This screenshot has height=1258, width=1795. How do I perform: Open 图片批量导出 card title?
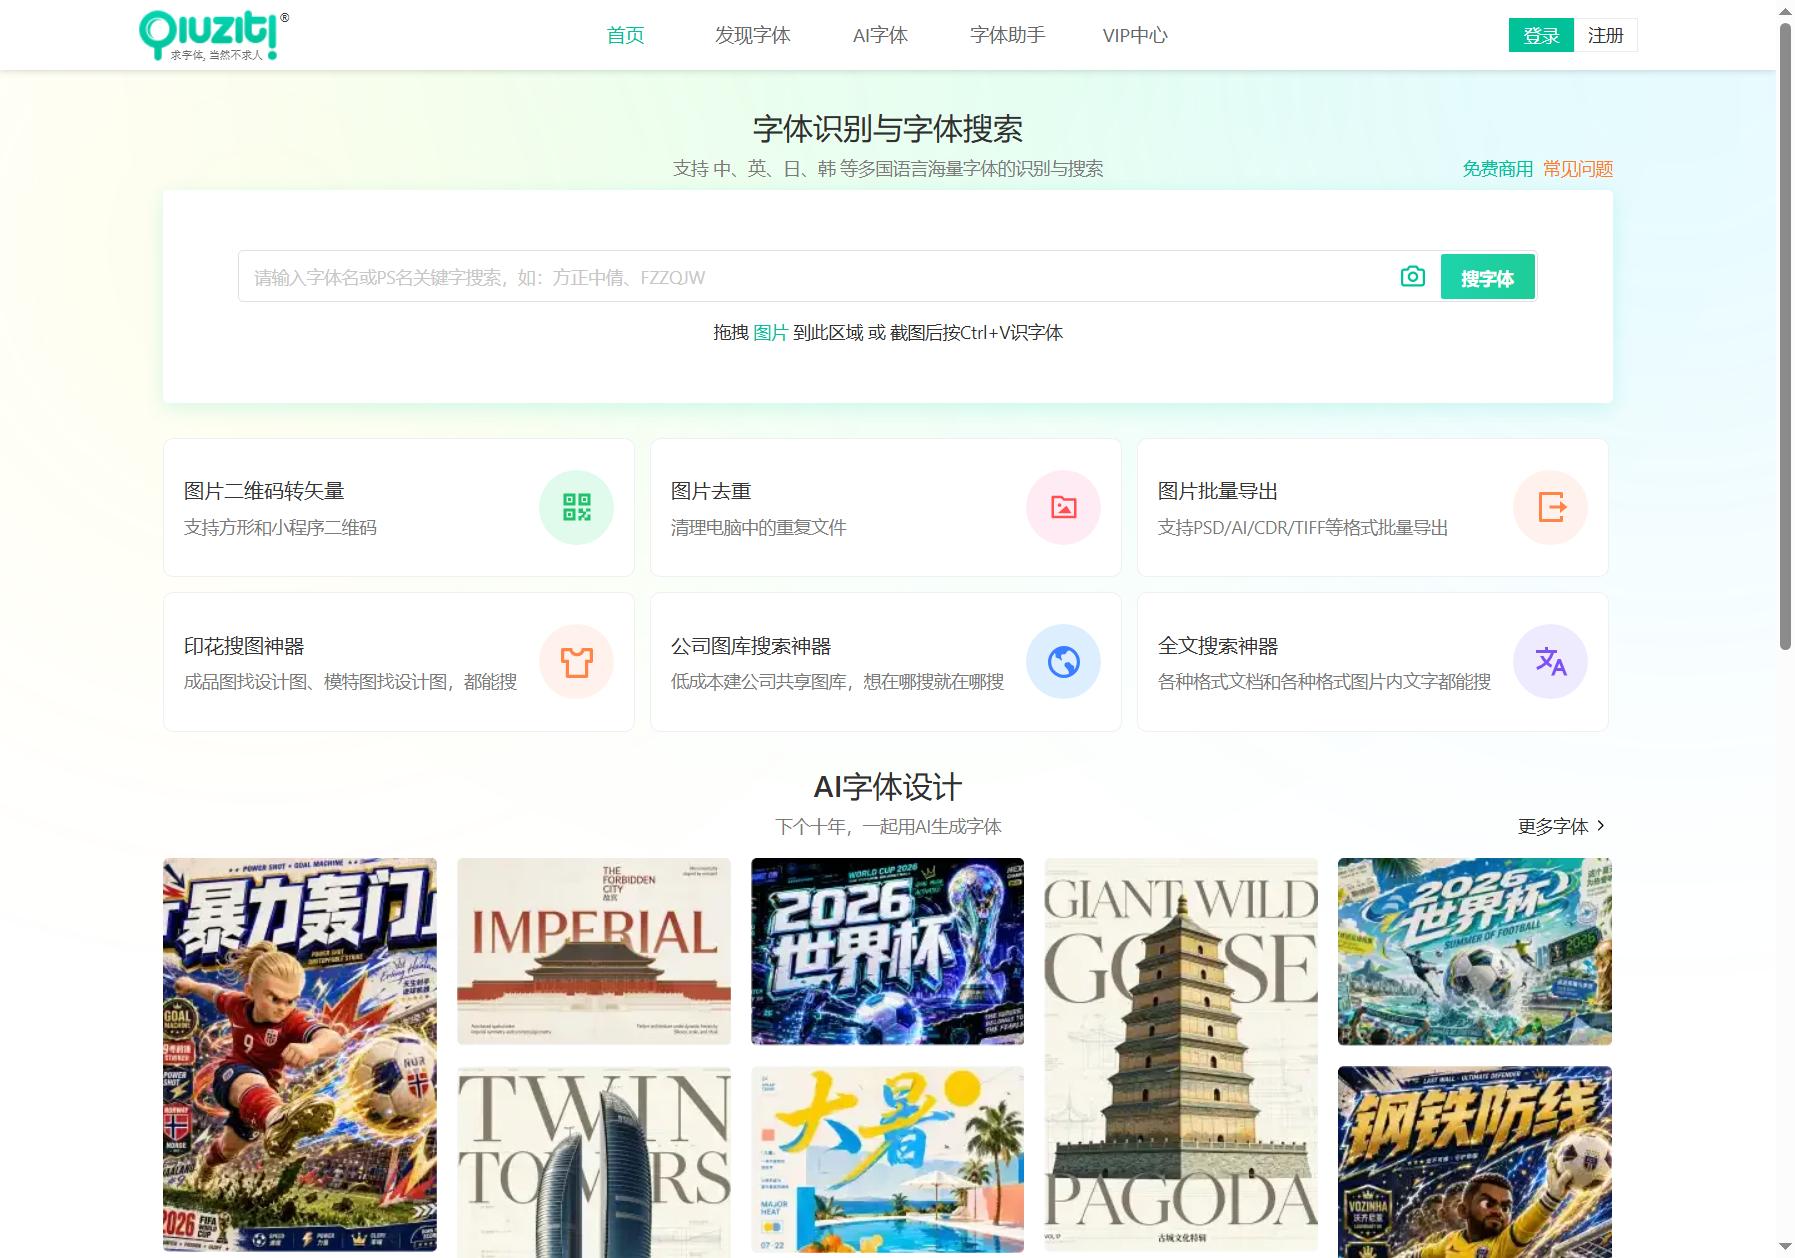[1218, 491]
